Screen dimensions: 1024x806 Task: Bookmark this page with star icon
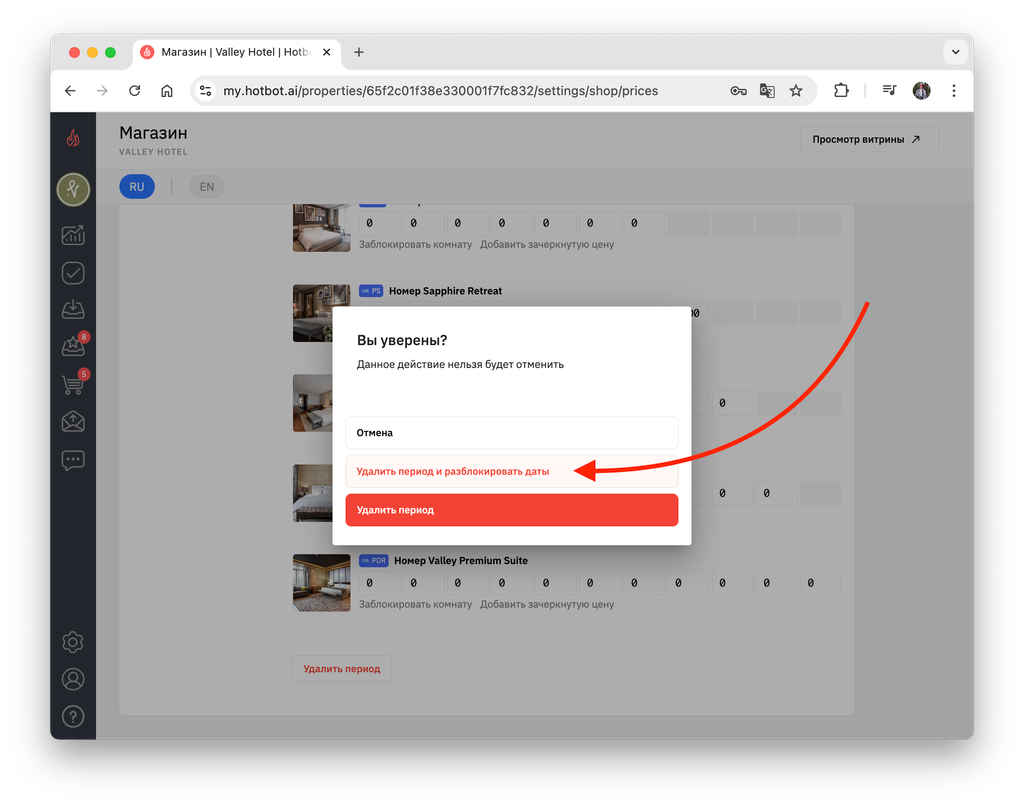(x=796, y=91)
